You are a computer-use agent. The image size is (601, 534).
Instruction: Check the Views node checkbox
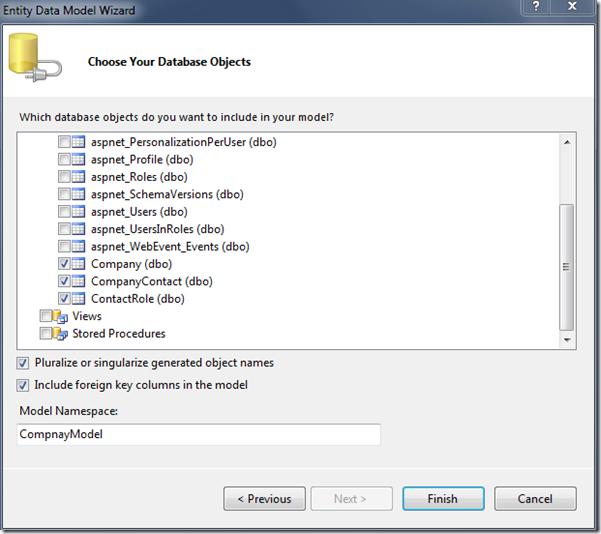[x=46, y=316]
